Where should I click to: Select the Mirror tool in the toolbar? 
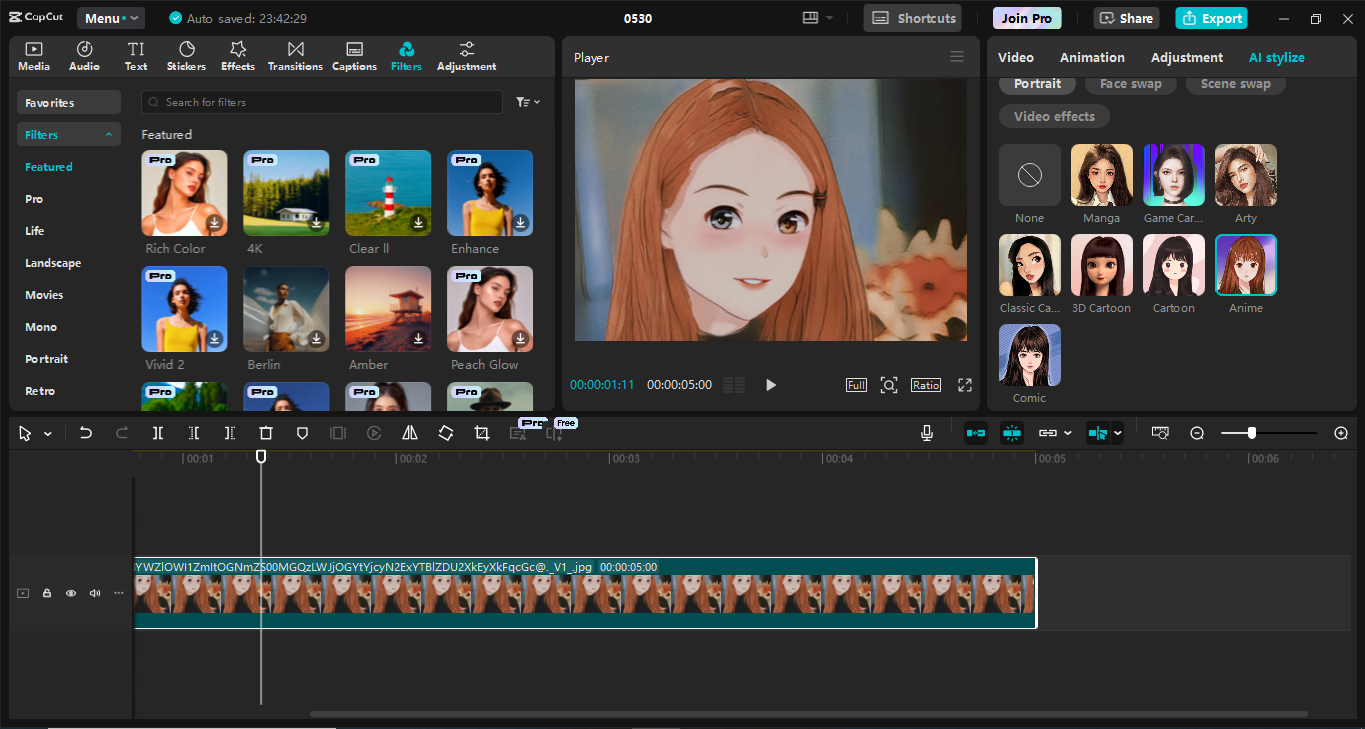409,432
